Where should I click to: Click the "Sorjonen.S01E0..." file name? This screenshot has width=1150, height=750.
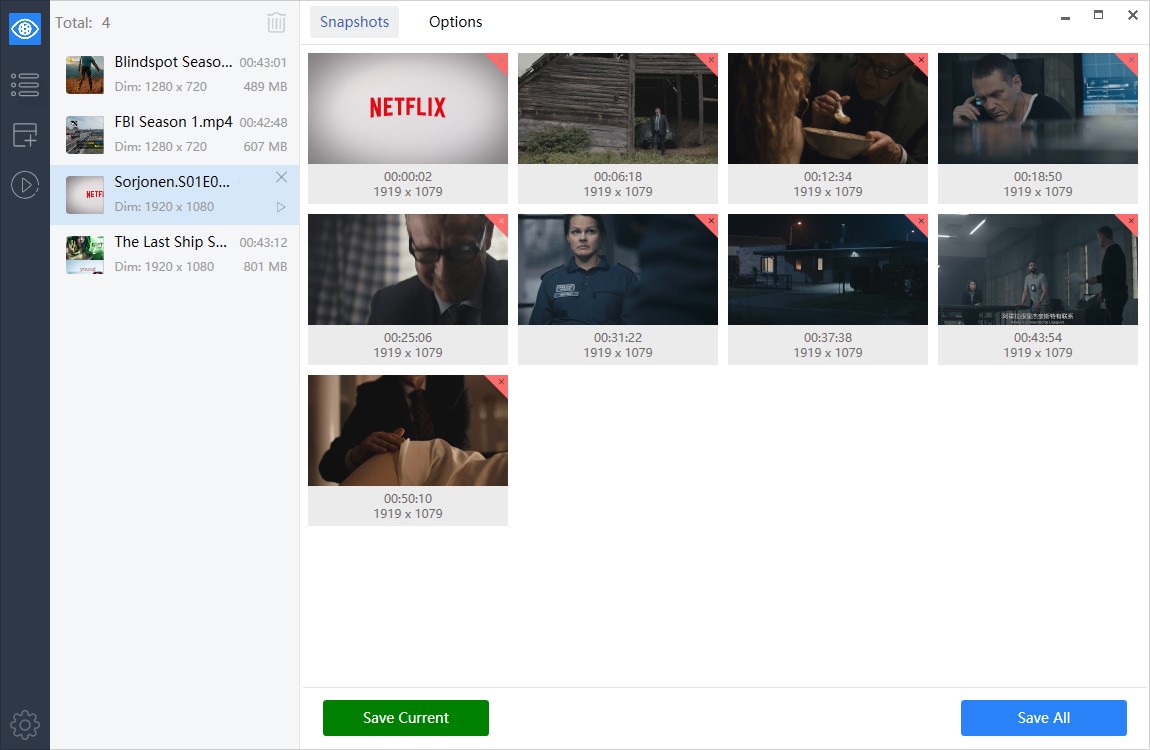coord(172,183)
